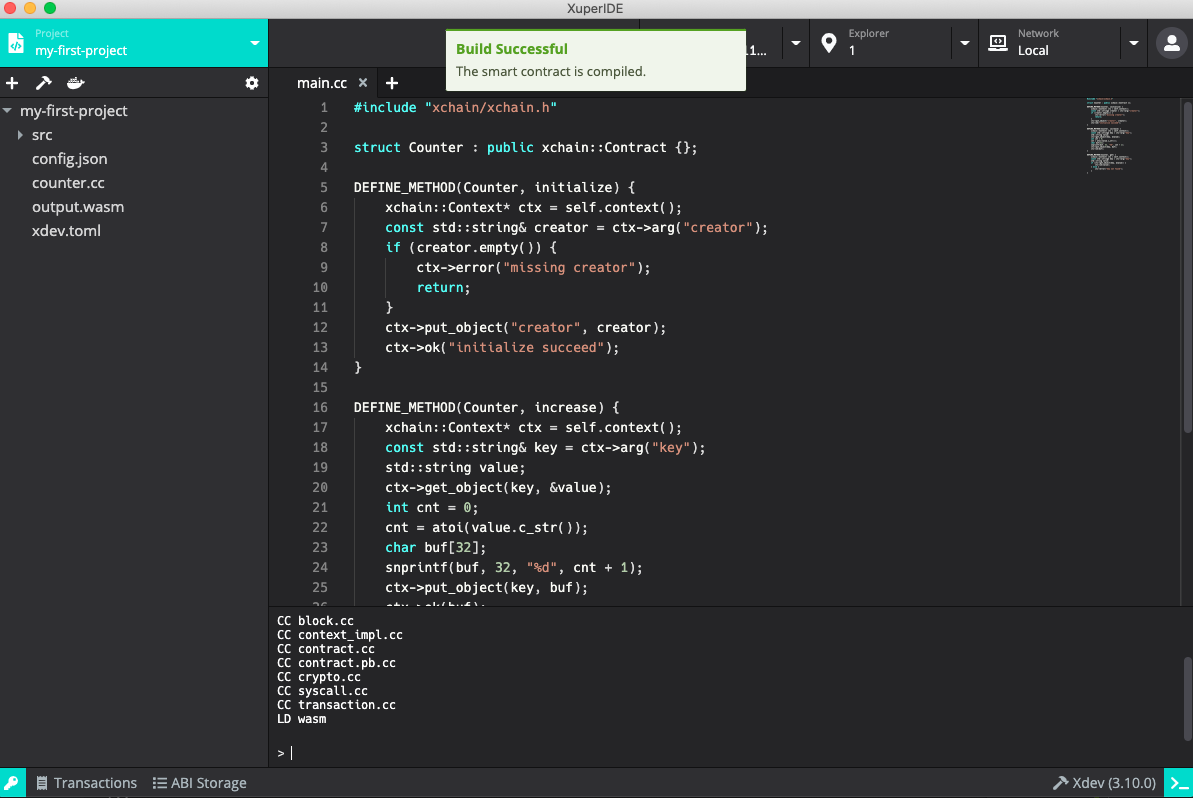This screenshot has width=1193, height=798.
Task: Click the docker whale deploy icon
Action: (75, 83)
